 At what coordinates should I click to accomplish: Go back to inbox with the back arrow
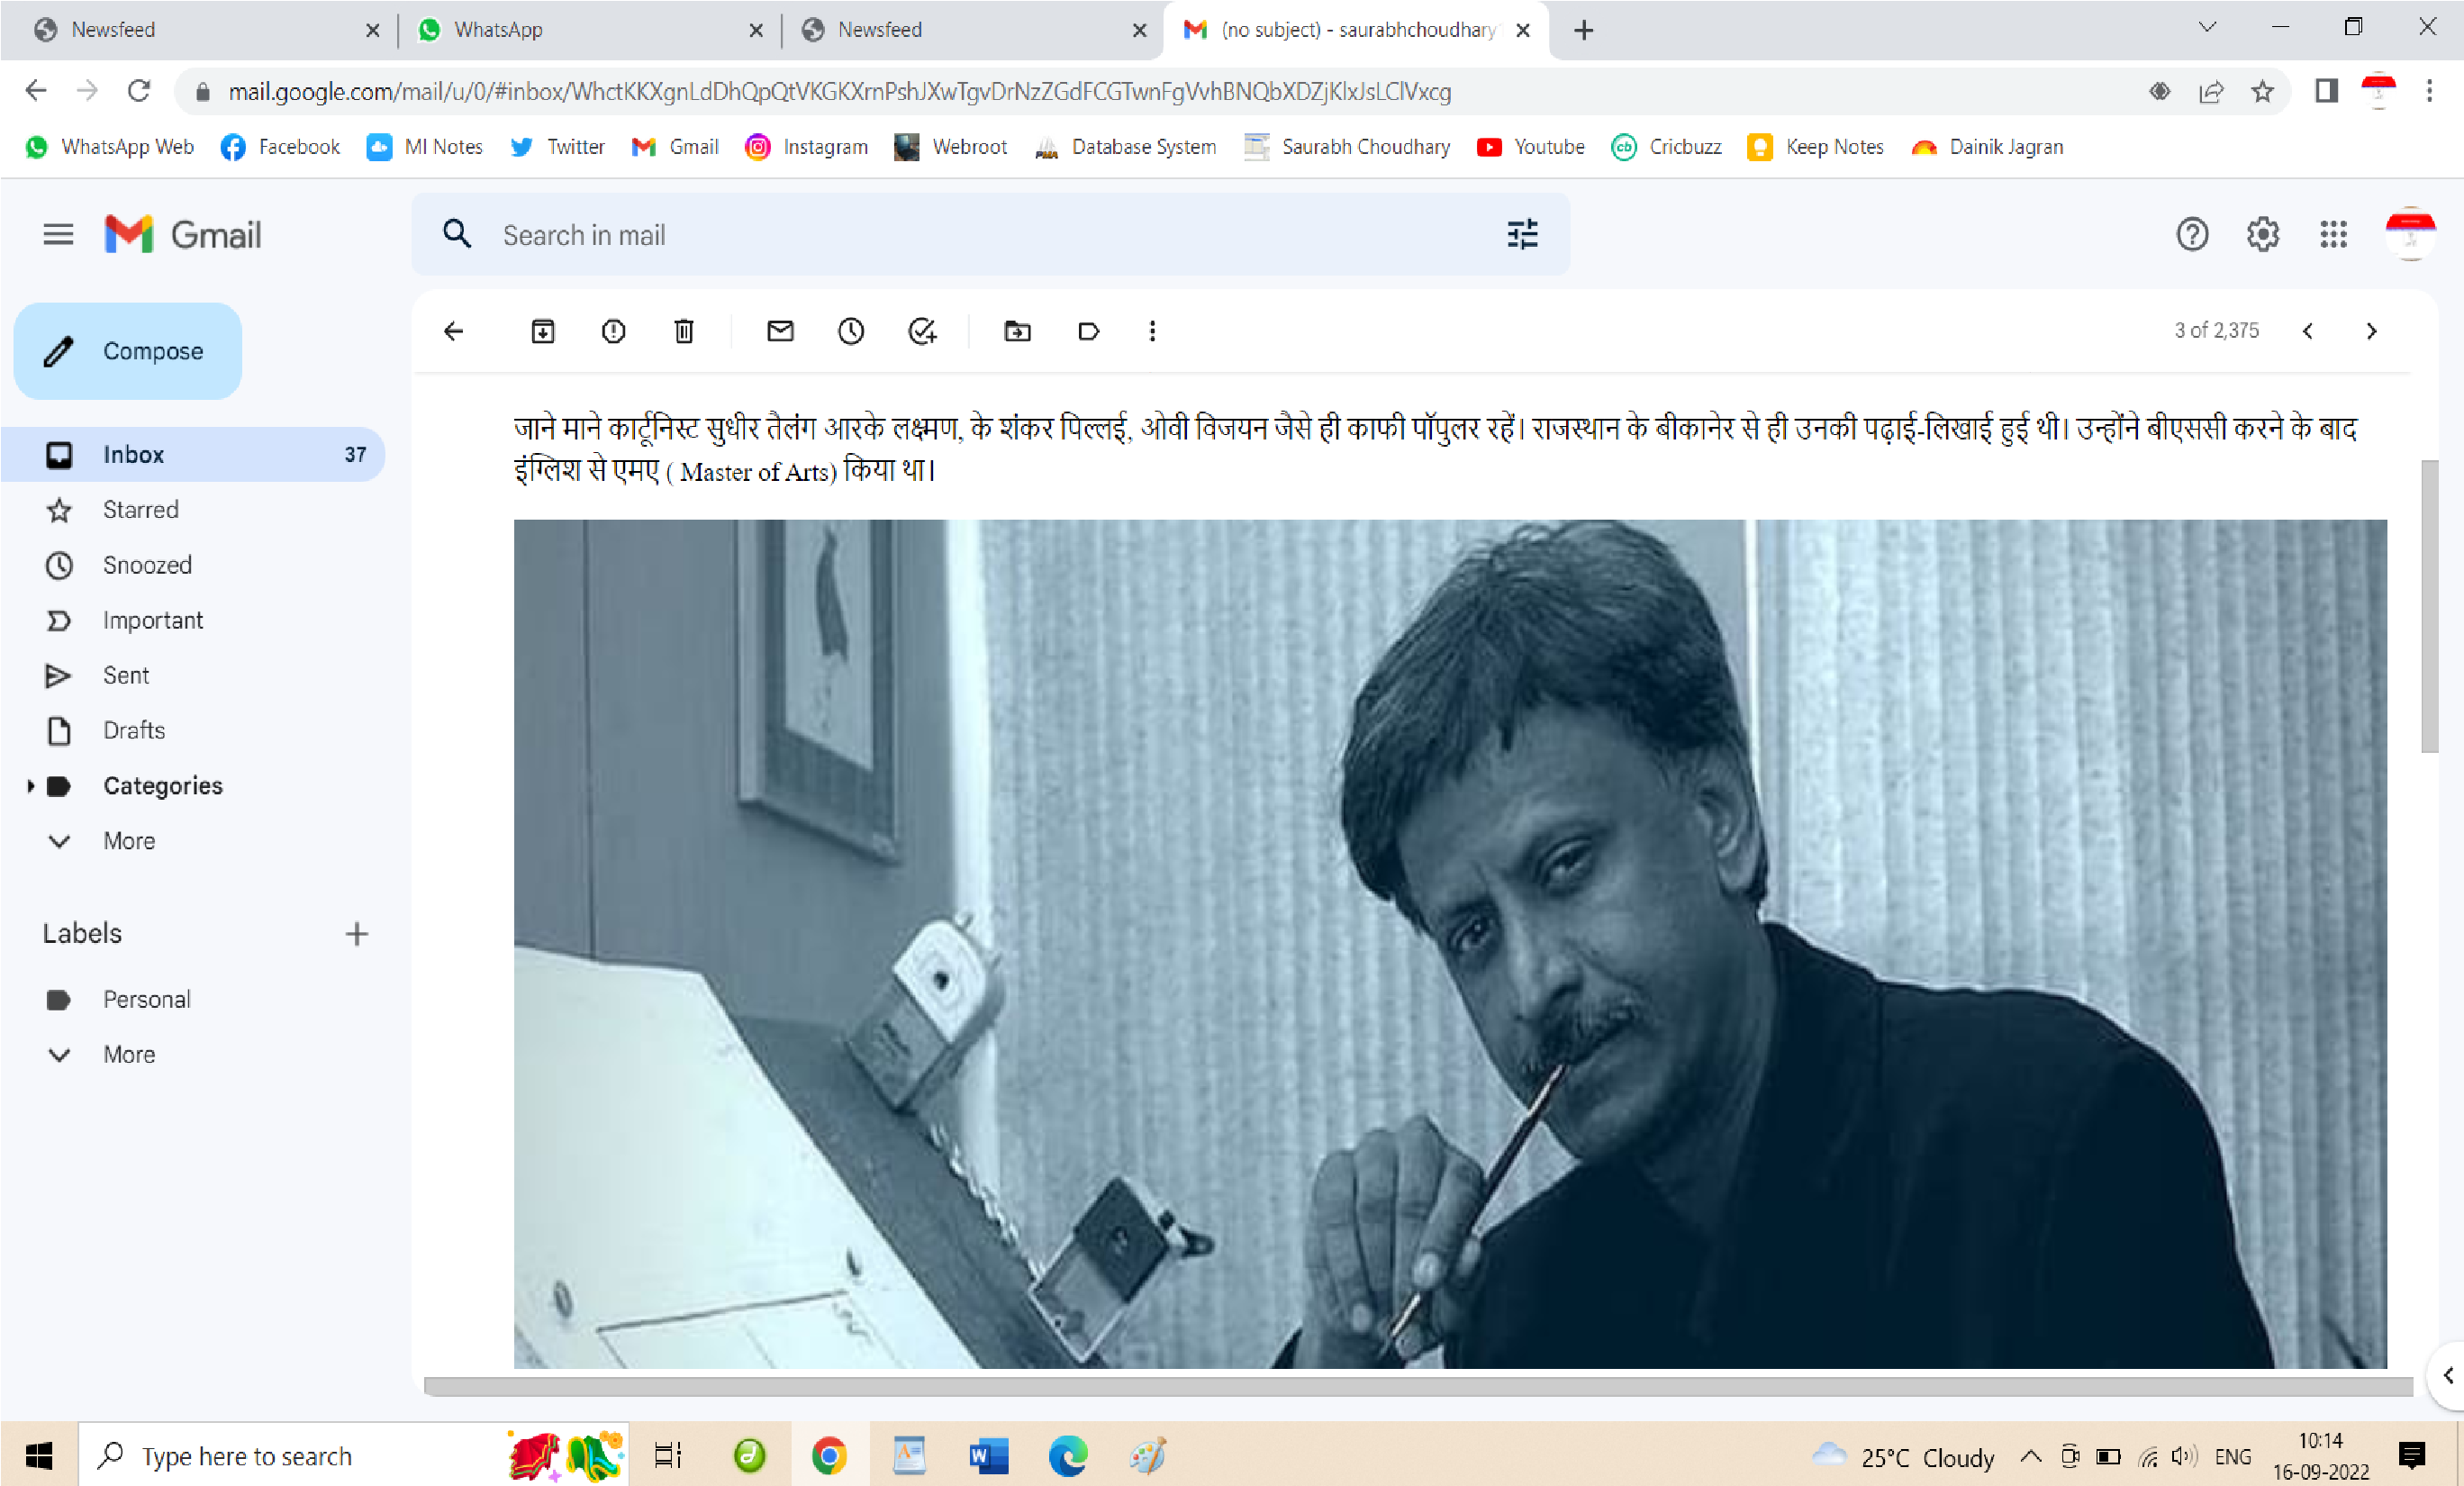454,331
